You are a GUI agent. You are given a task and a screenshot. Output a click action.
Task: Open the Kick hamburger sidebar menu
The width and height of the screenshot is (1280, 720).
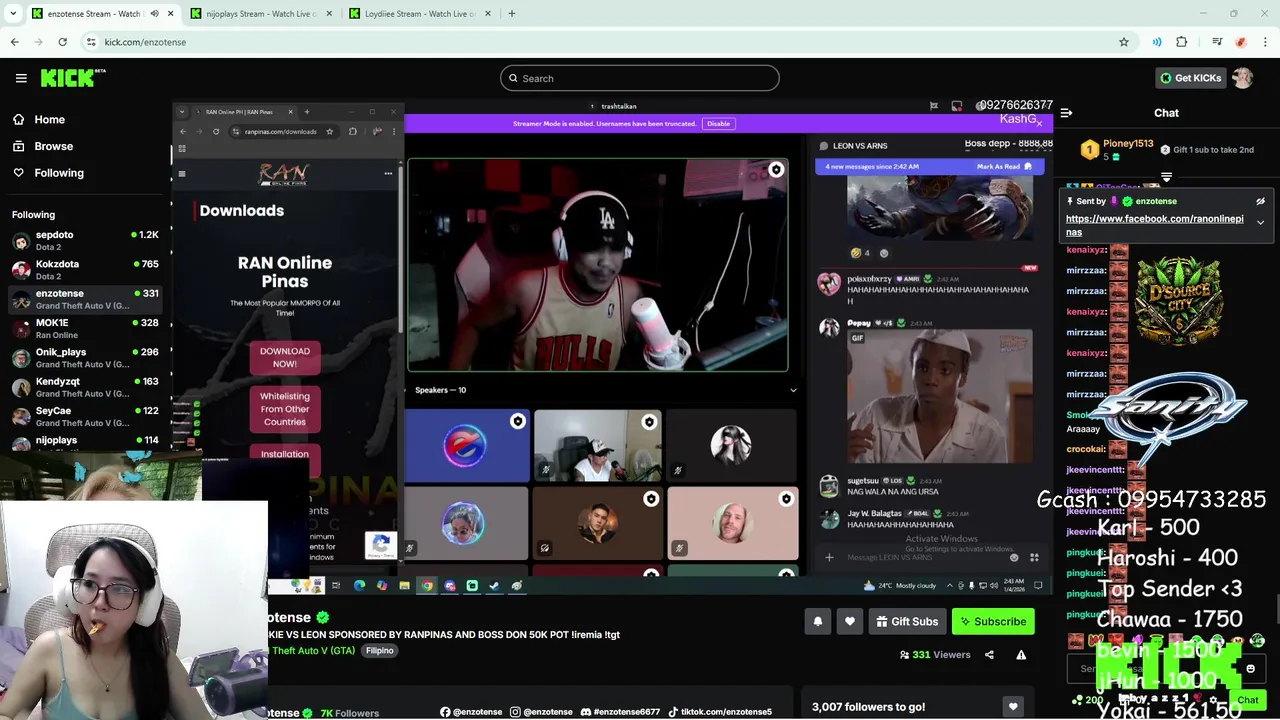pyautogui.click(x=21, y=78)
